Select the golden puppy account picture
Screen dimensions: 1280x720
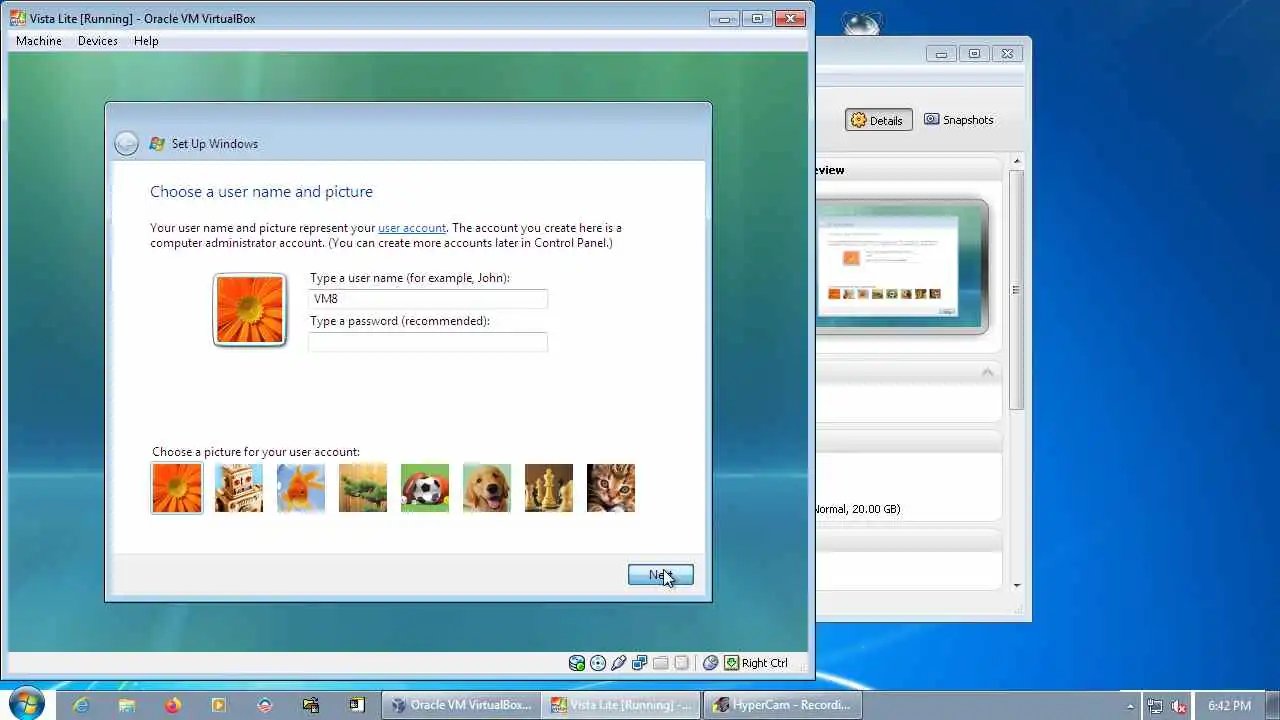(x=487, y=488)
